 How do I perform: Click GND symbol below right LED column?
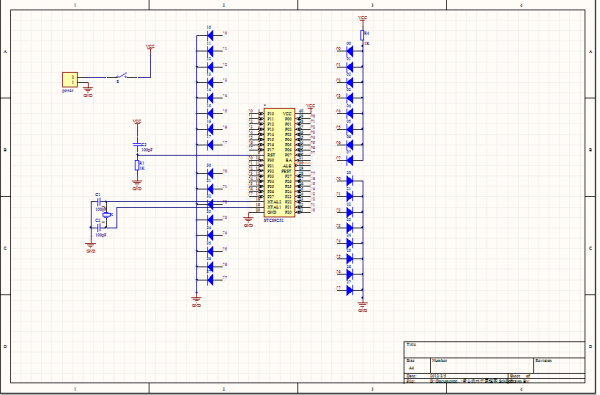(x=362, y=305)
